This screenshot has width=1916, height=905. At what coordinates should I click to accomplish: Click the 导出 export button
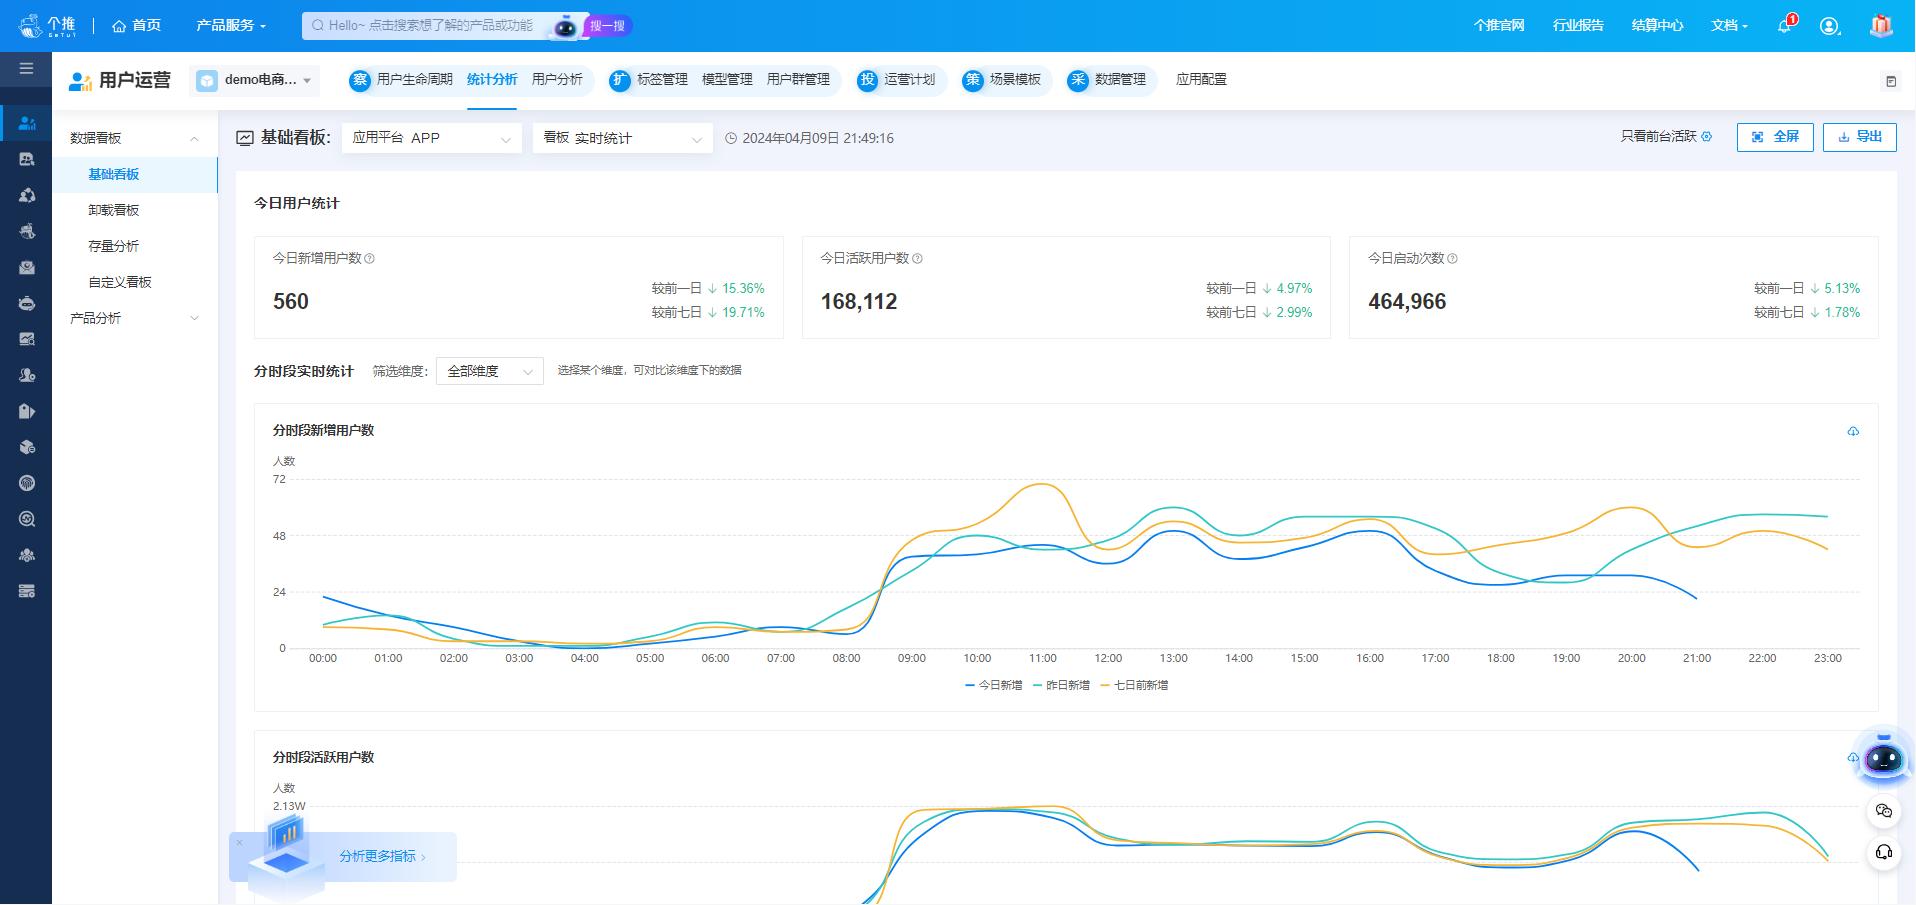[1860, 137]
